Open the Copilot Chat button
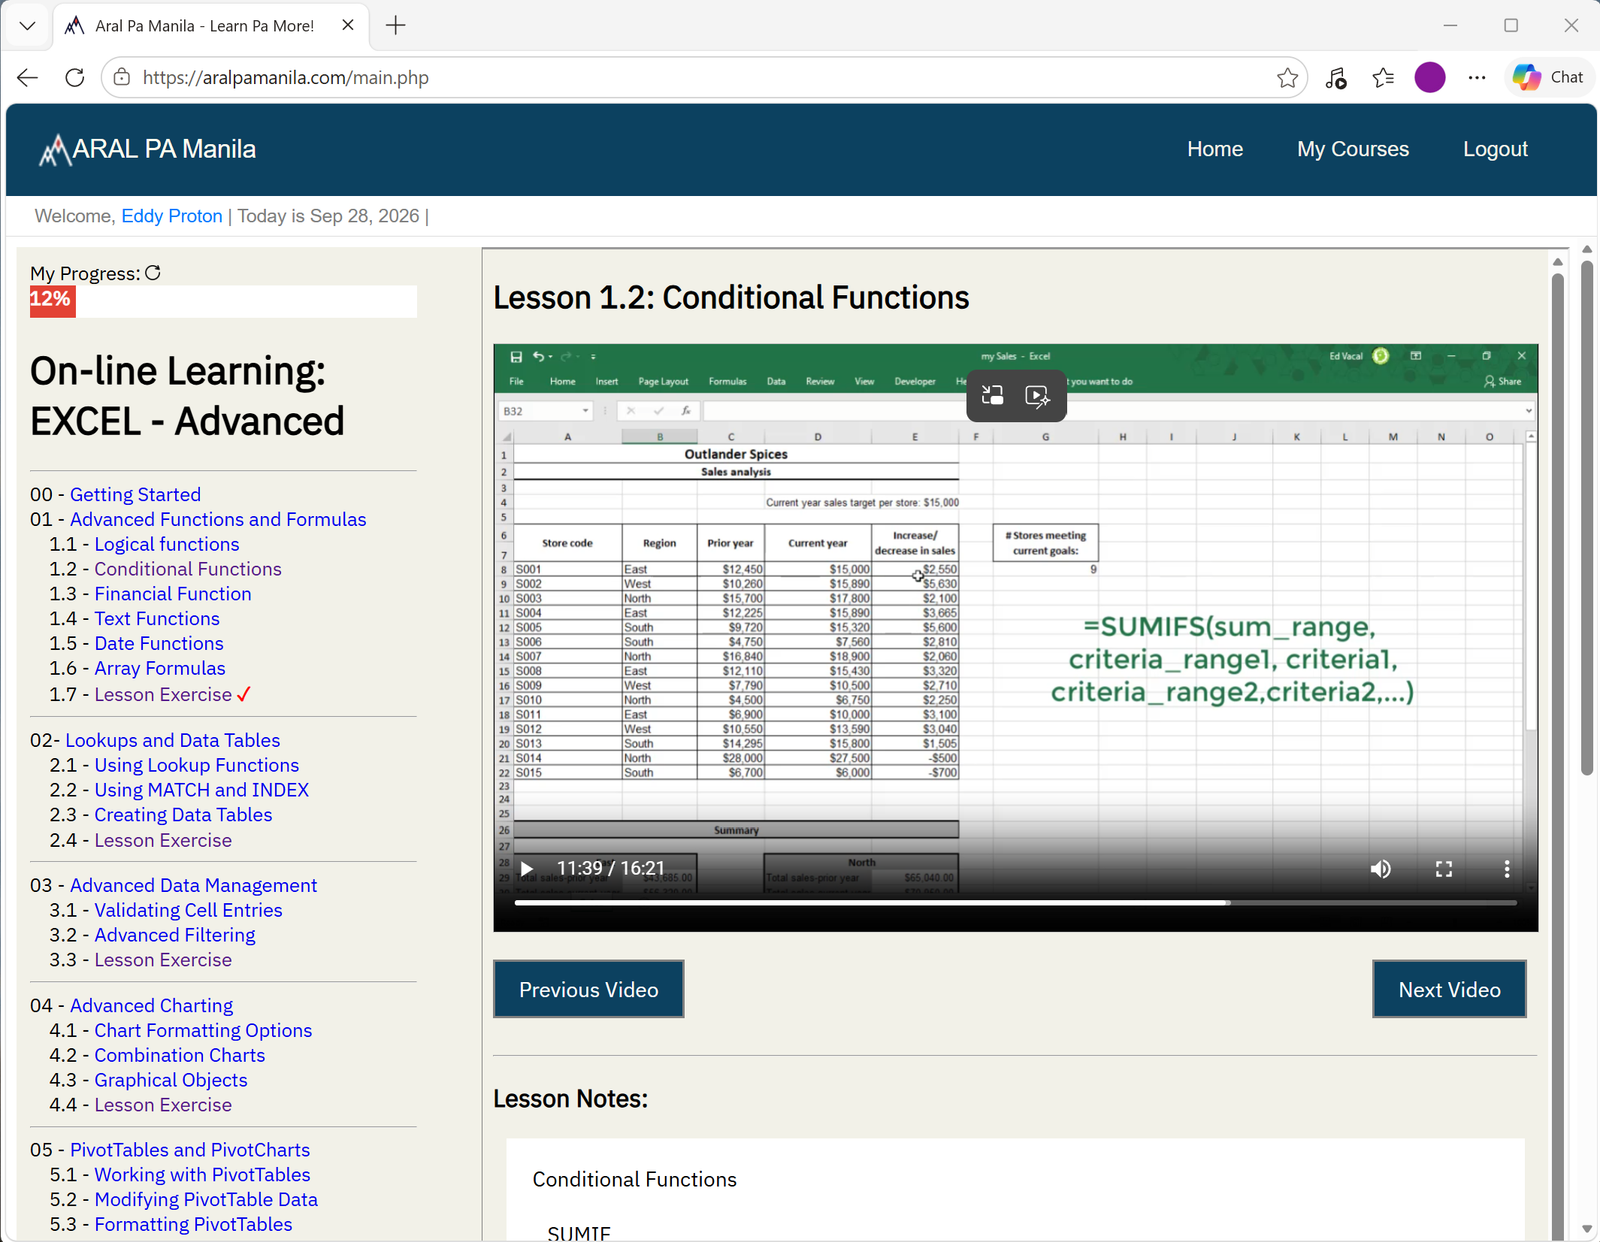The width and height of the screenshot is (1600, 1242). click(x=1548, y=77)
